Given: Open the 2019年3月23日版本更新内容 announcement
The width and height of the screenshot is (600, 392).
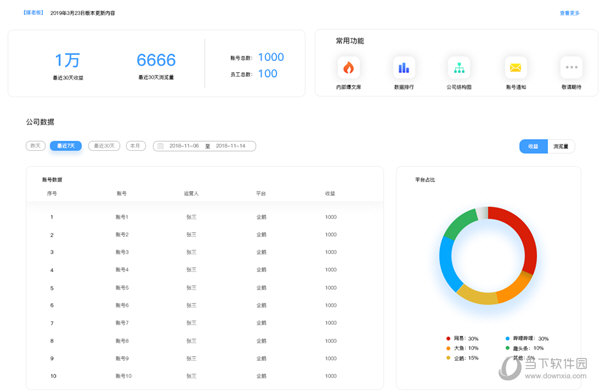Looking at the screenshot, I should [x=83, y=13].
